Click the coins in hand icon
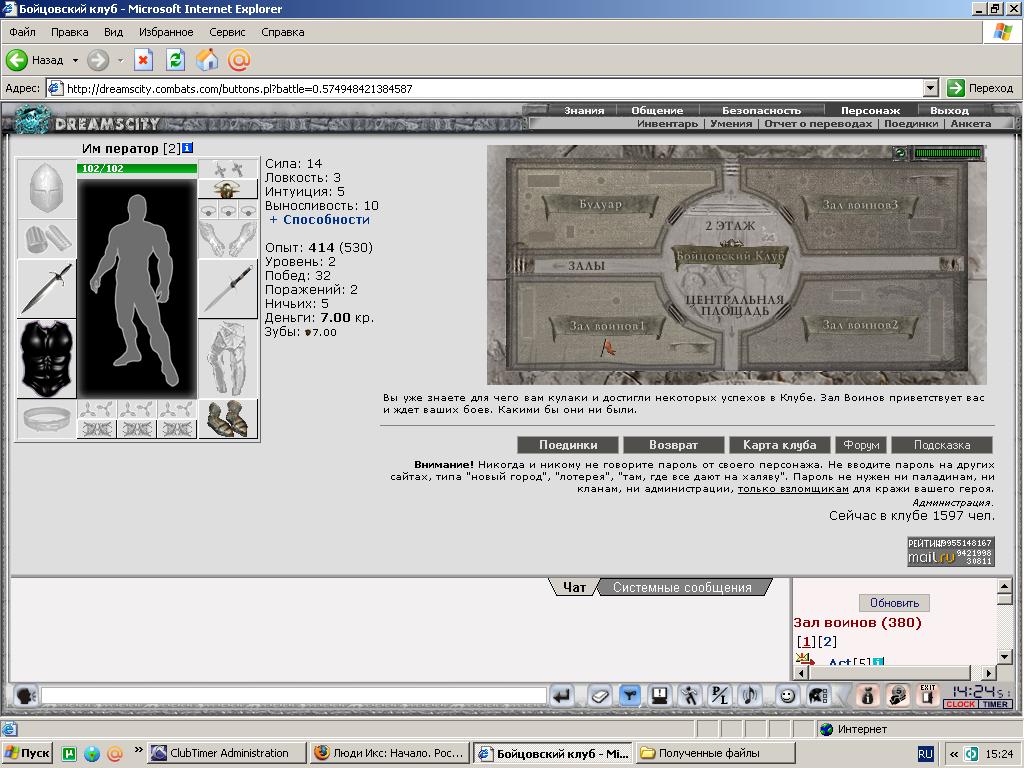This screenshot has width=1024, height=768. click(898, 696)
